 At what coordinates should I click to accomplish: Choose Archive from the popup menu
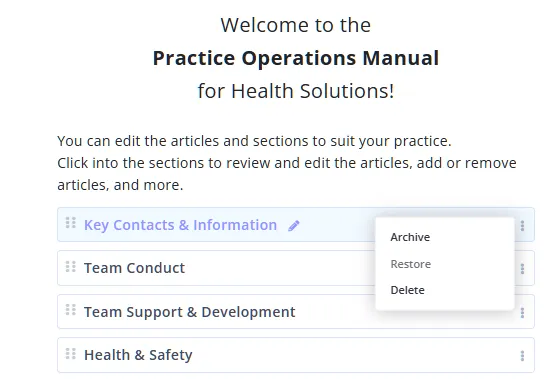point(410,237)
